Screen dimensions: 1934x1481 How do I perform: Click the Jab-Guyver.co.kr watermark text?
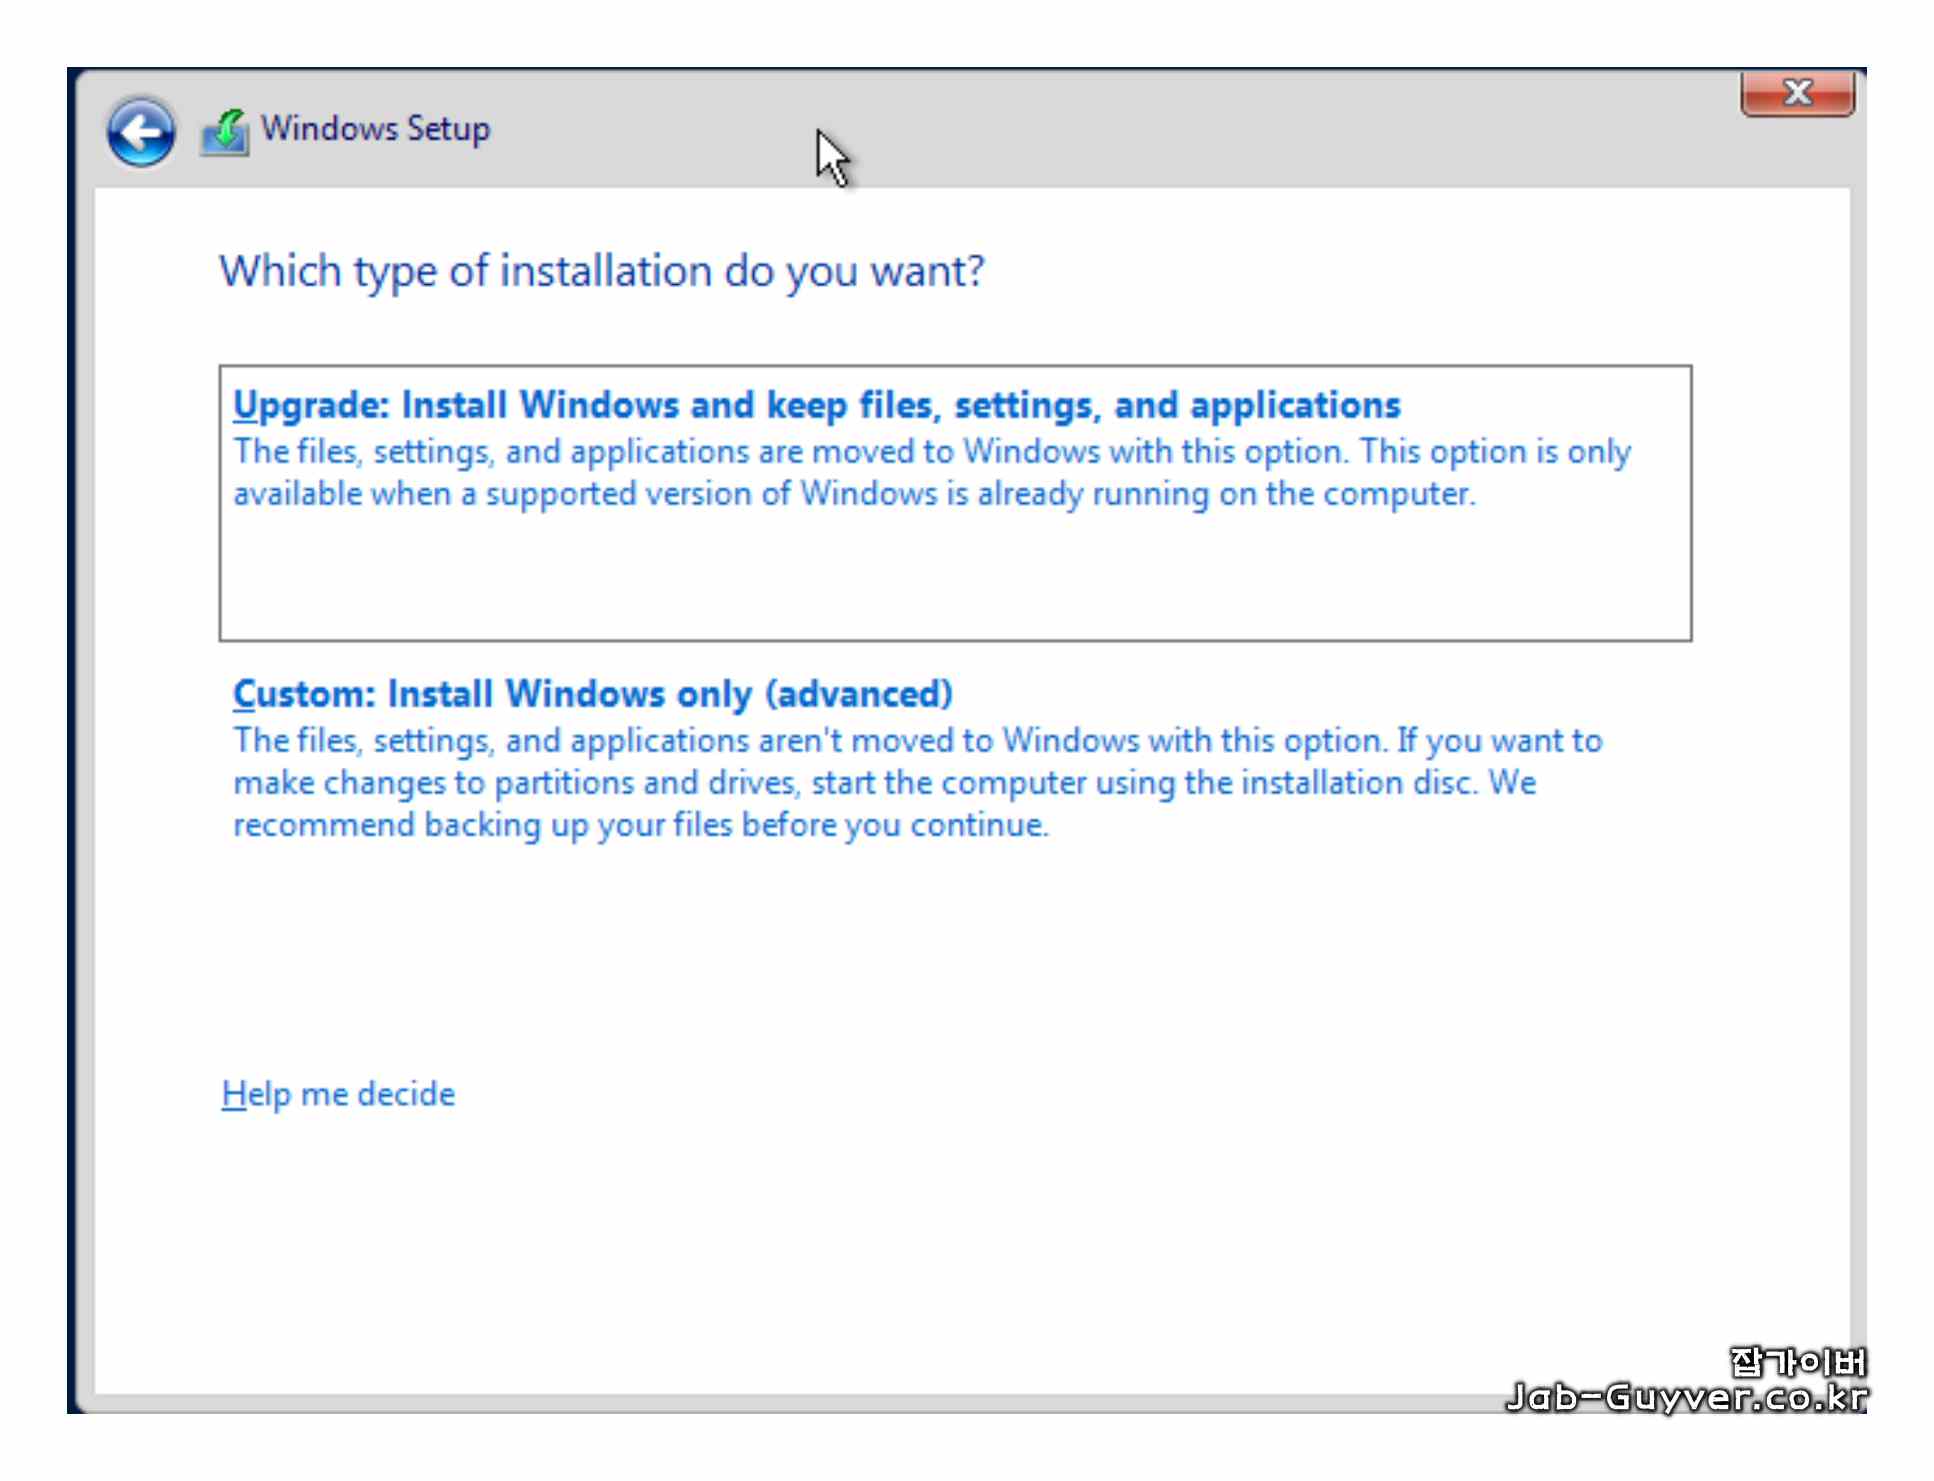1686,1397
